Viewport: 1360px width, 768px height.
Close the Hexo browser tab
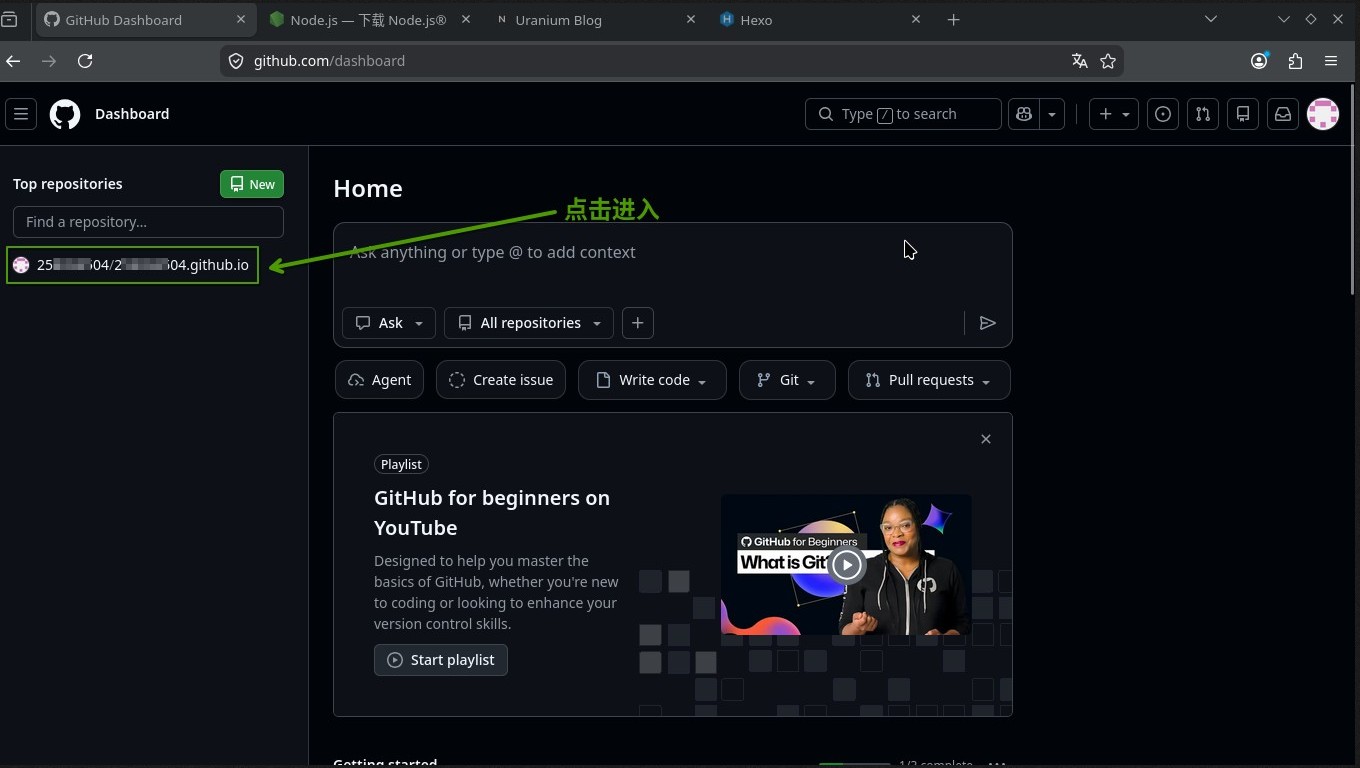pos(916,19)
